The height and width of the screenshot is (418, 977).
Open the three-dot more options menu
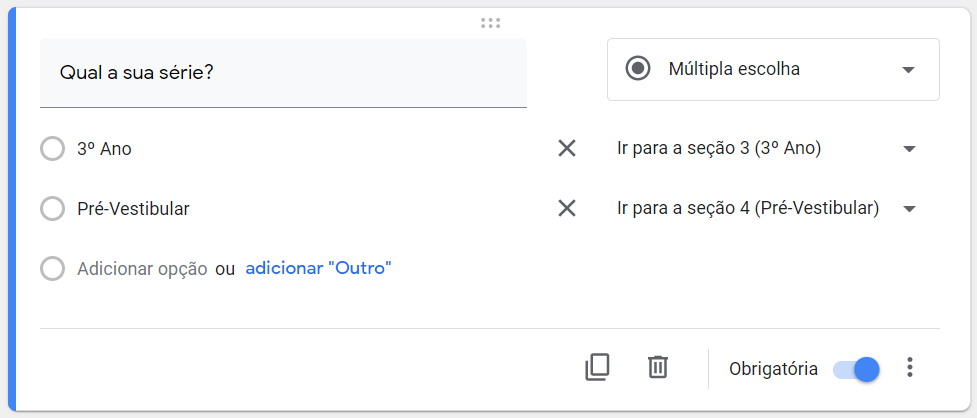pos(909,368)
